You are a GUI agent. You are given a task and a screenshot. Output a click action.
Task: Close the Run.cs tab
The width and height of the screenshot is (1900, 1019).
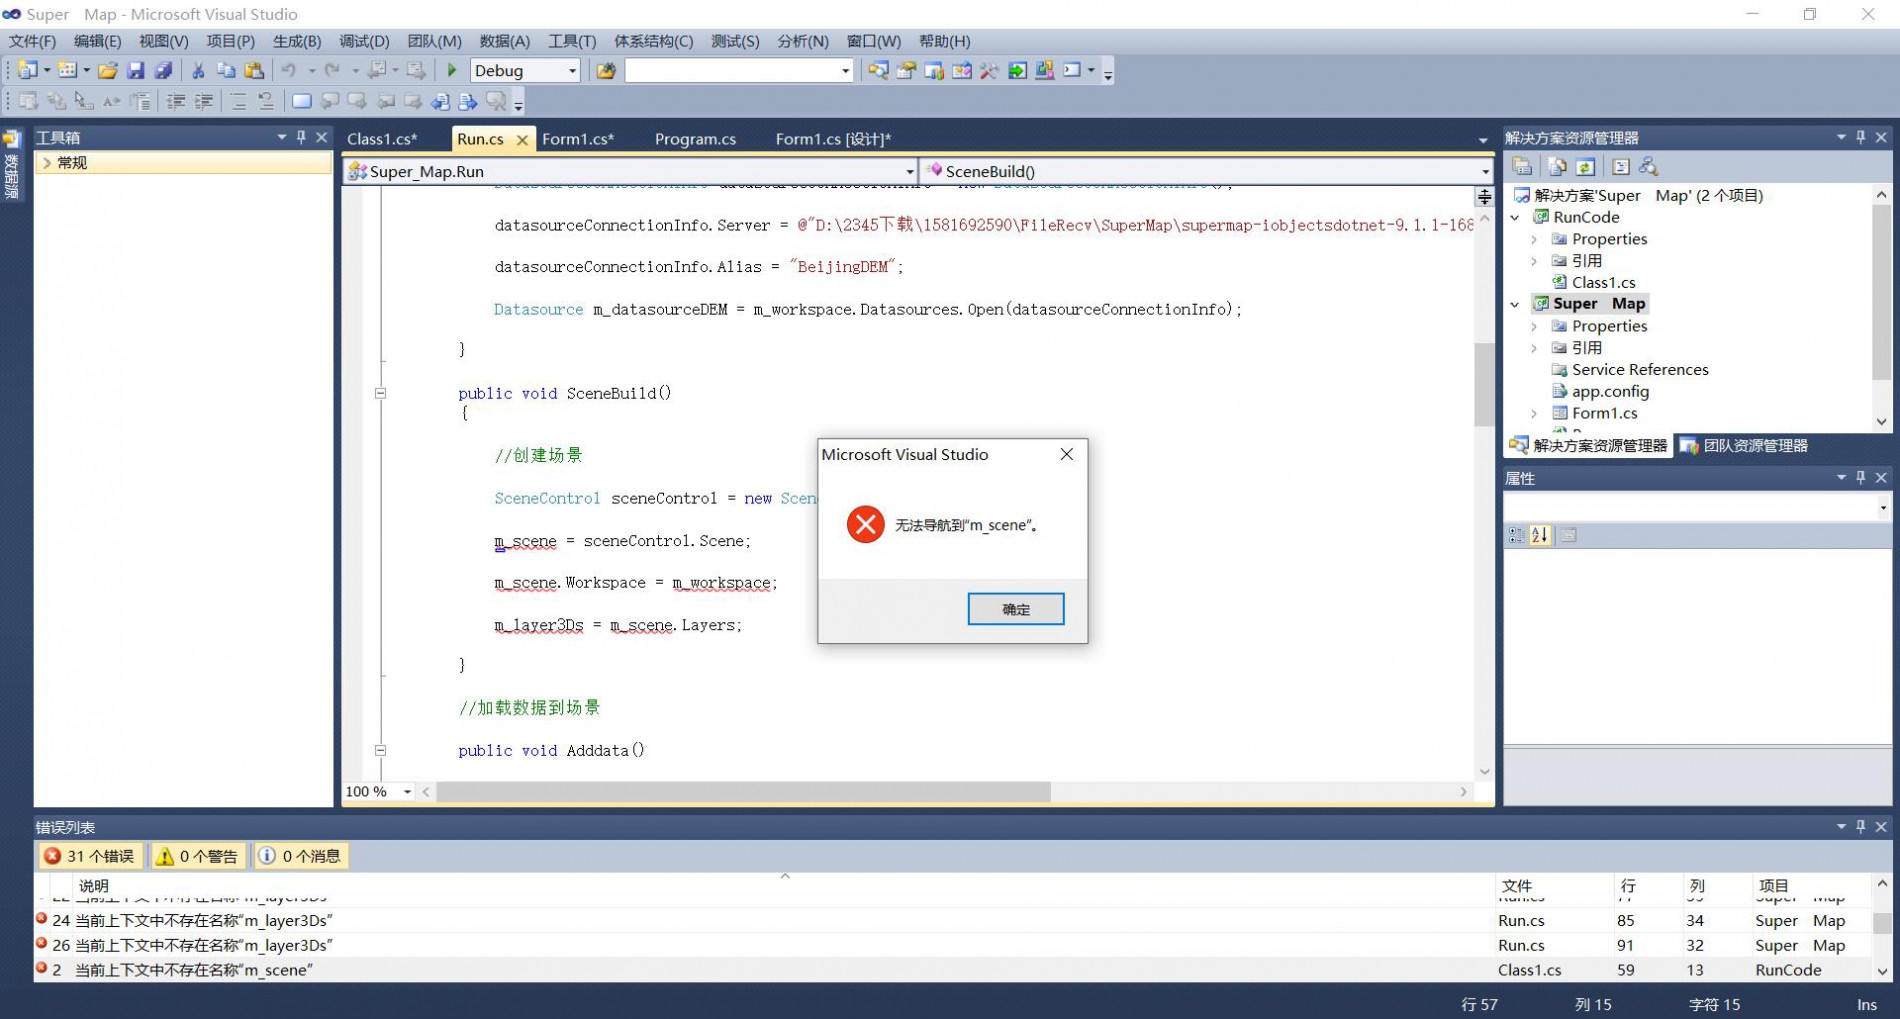[521, 140]
